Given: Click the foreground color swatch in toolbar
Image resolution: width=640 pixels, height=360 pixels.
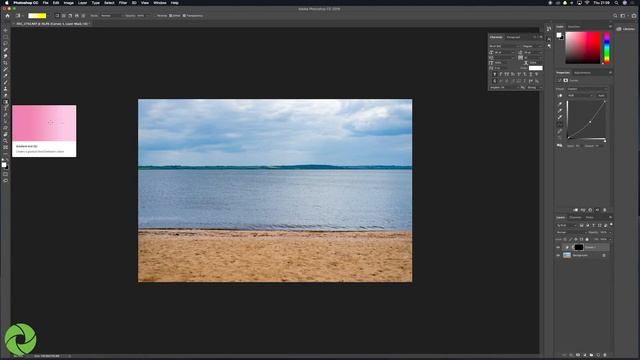Looking at the screenshot, I should point(4,164).
